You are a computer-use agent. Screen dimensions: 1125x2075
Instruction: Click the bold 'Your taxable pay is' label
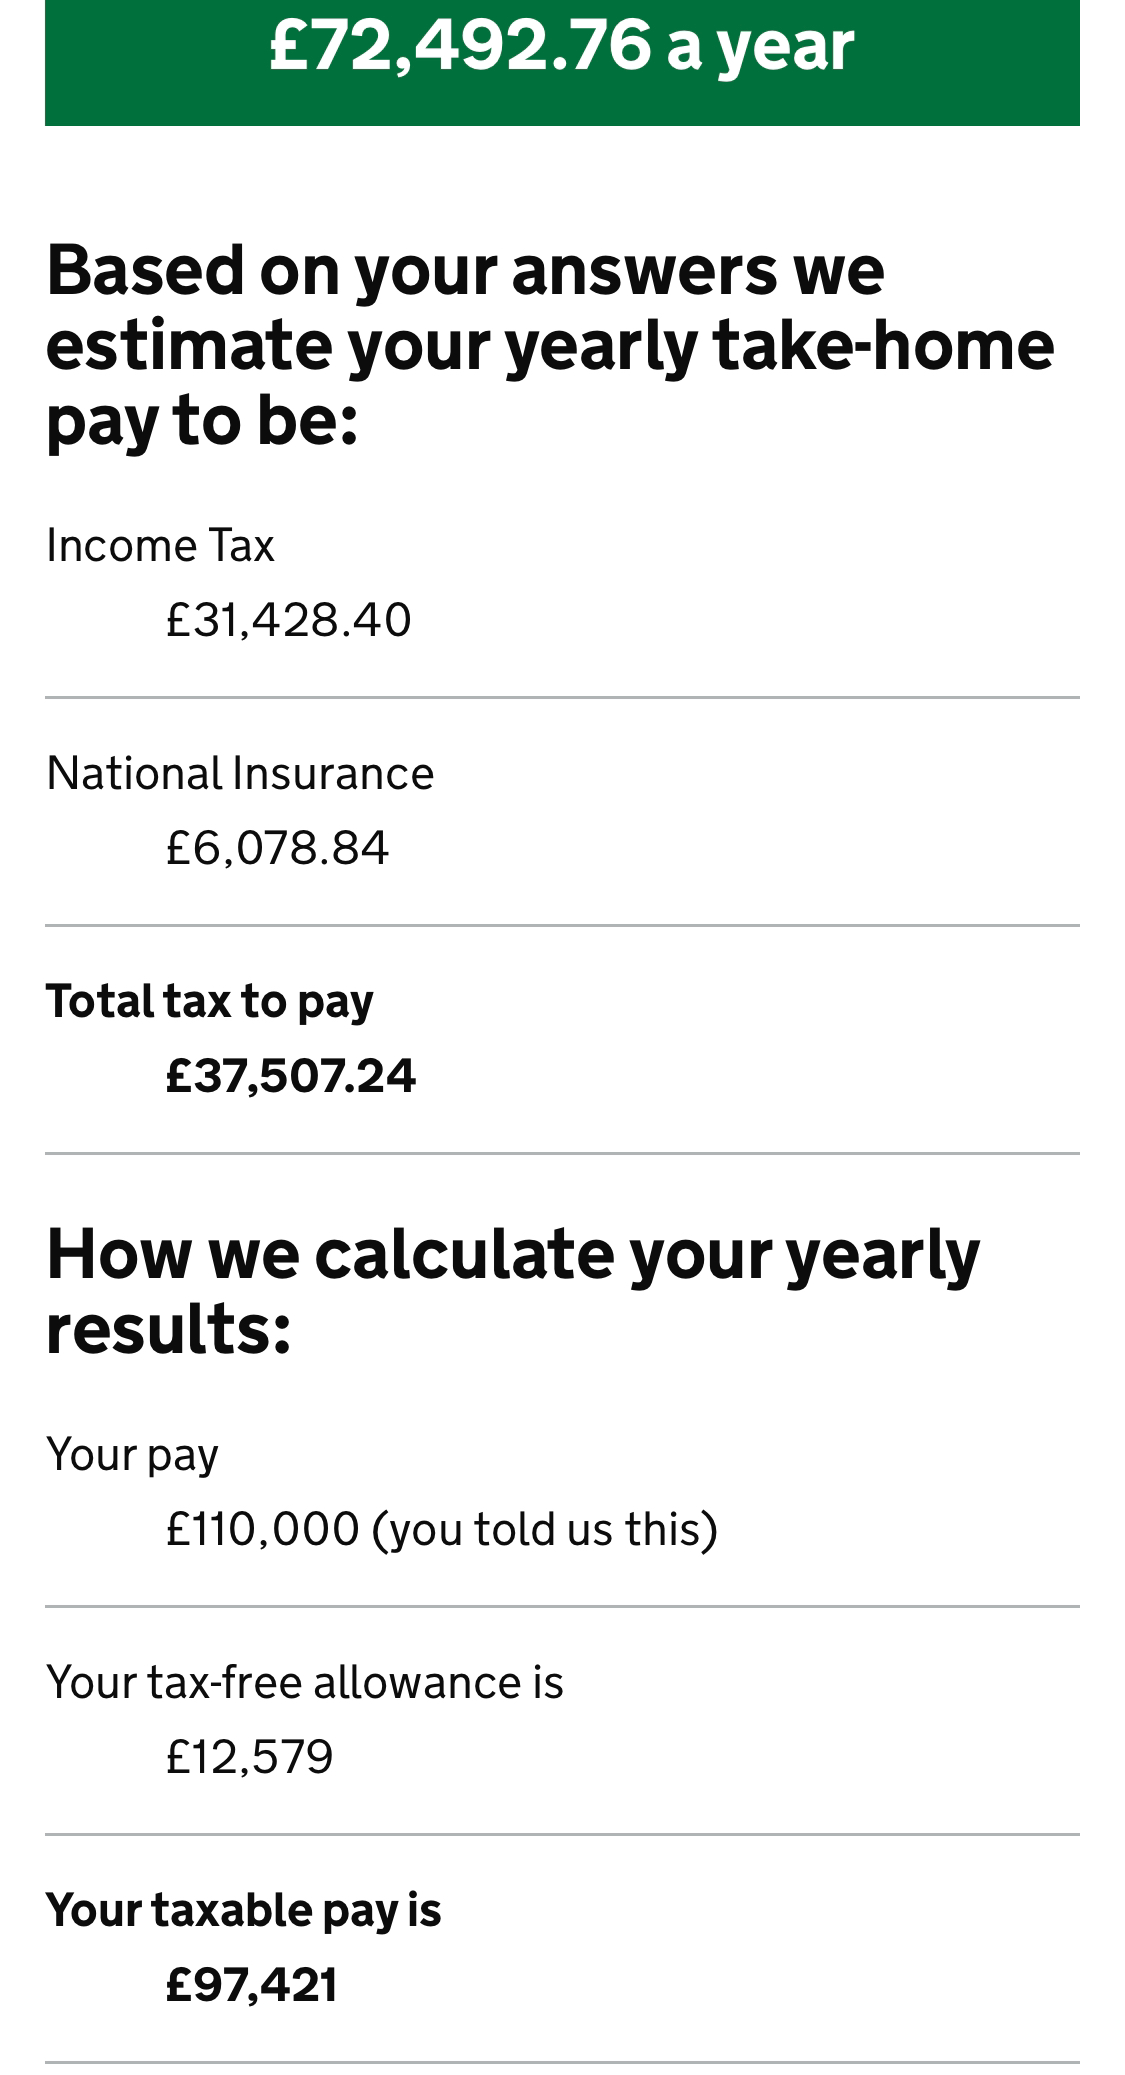coord(244,1911)
